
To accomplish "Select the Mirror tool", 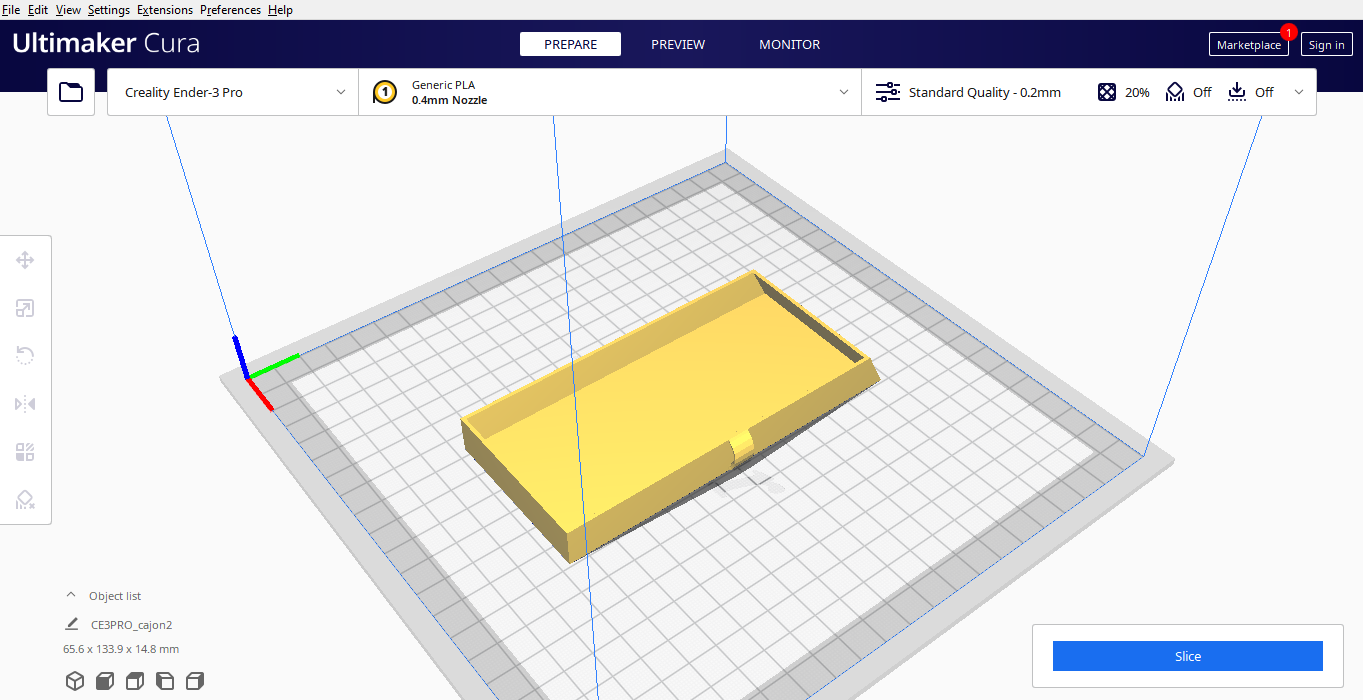I will click(24, 403).
